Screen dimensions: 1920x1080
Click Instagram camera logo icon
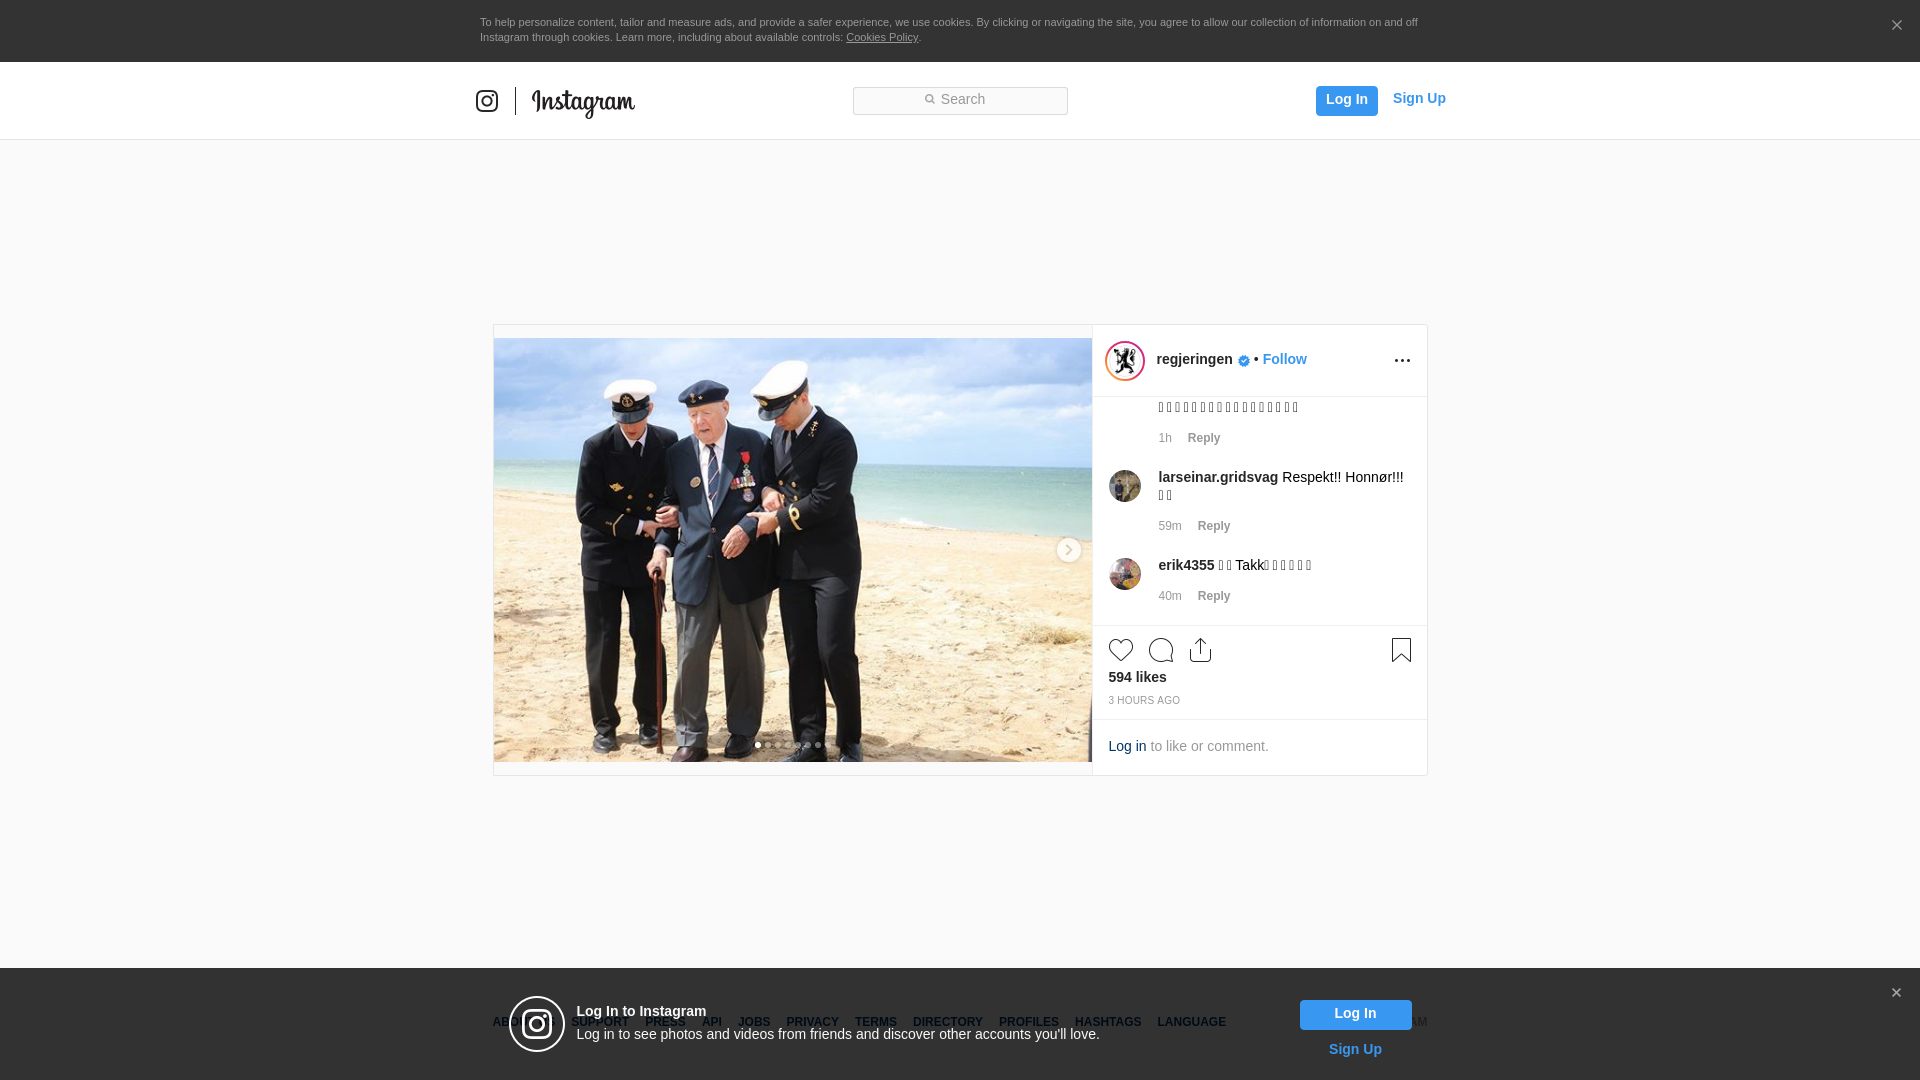pyautogui.click(x=487, y=101)
